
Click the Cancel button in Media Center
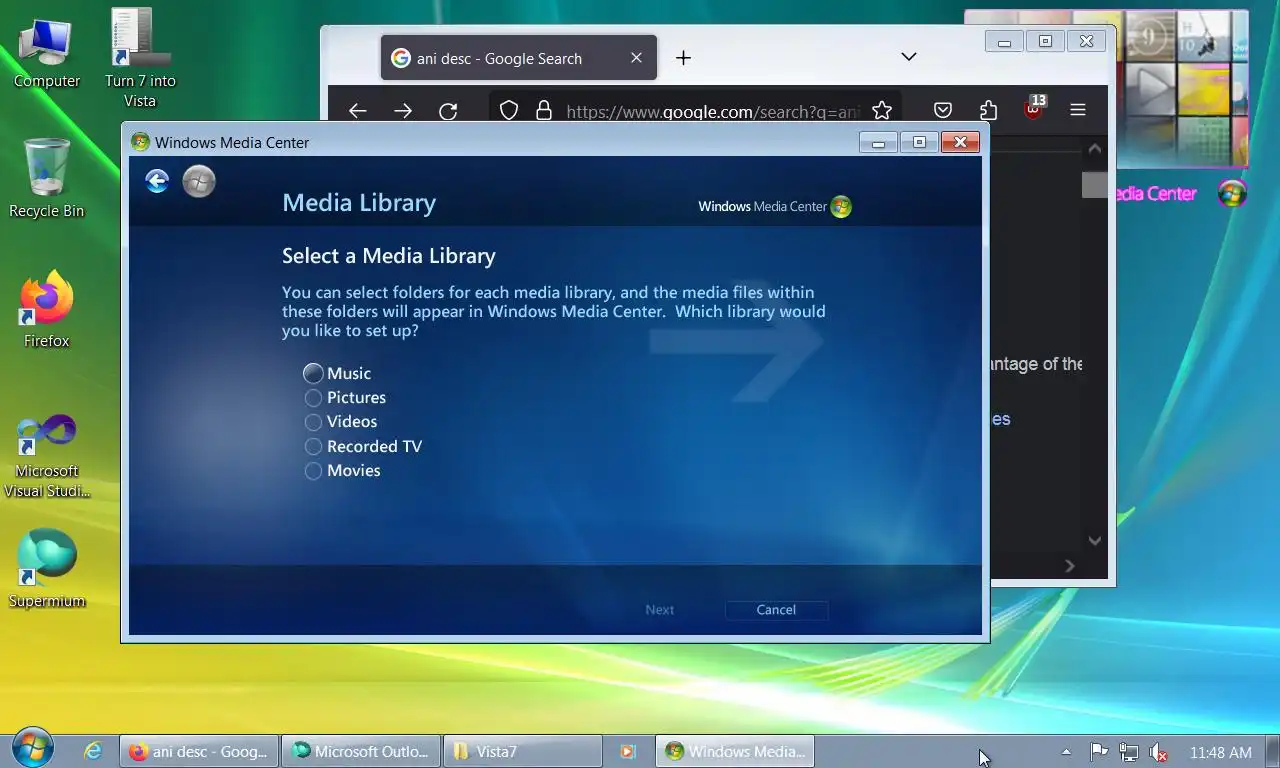point(776,610)
